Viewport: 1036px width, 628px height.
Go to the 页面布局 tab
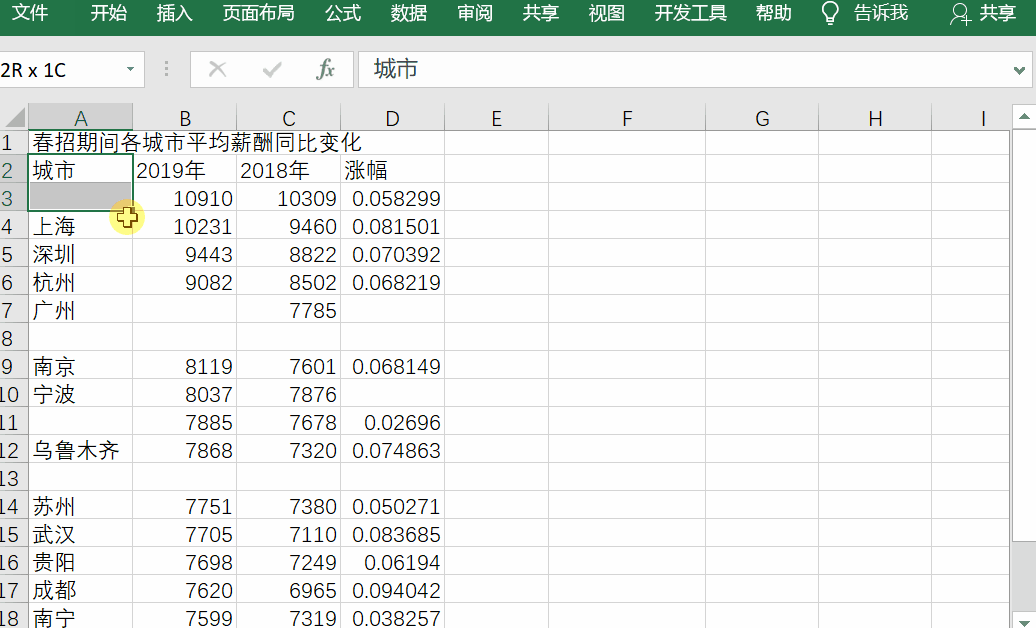click(x=258, y=13)
